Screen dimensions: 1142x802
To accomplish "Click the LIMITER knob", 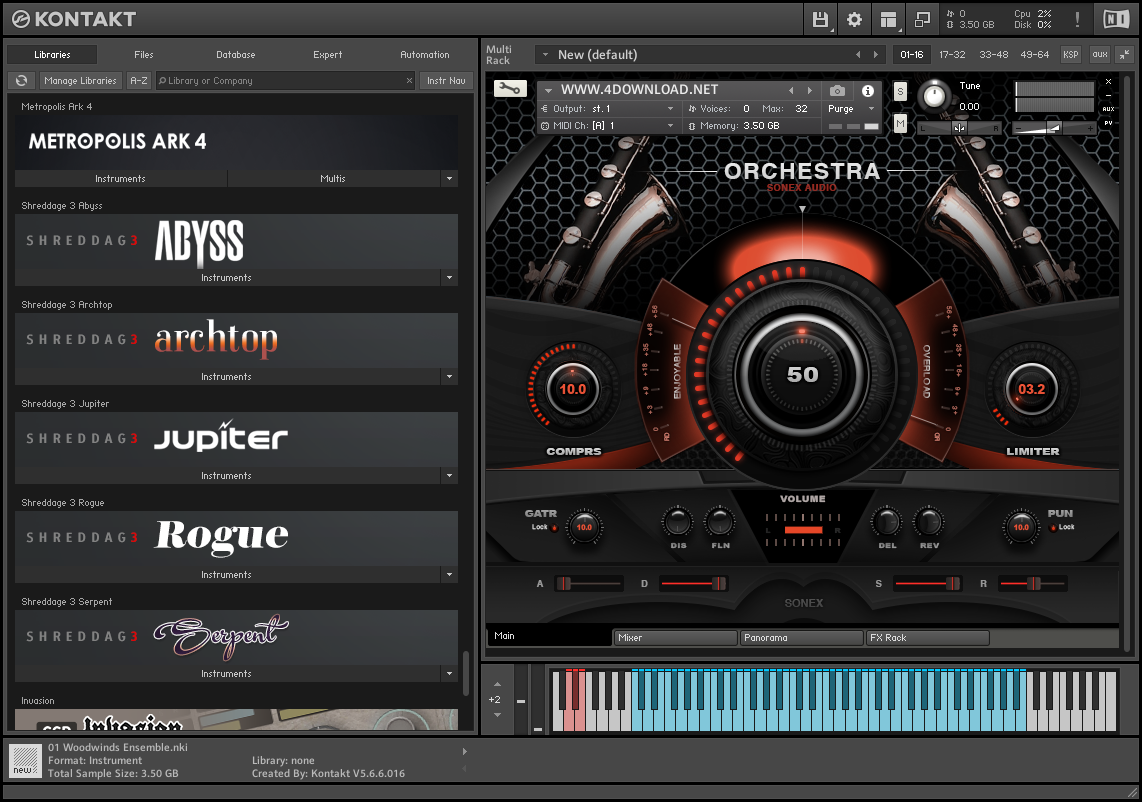I will tap(1031, 390).
